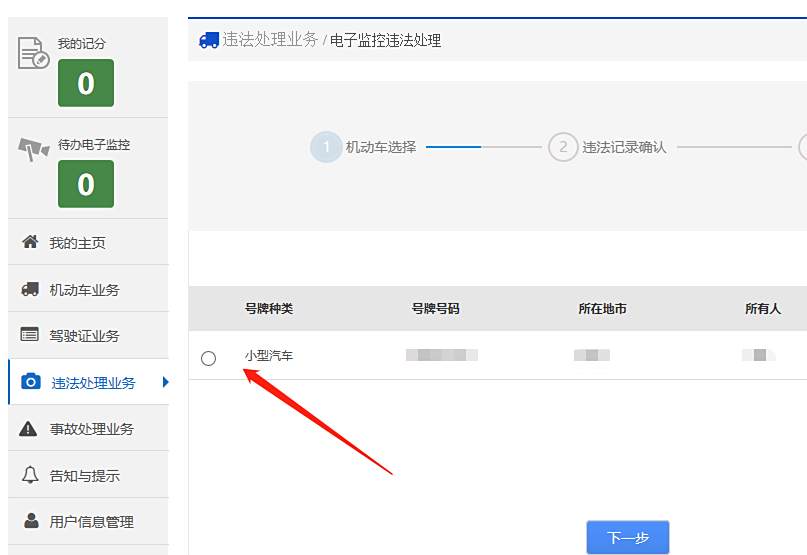The height and width of the screenshot is (555, 807).
Task: Click the 号牌号码 column header
Action: point(435,308)
